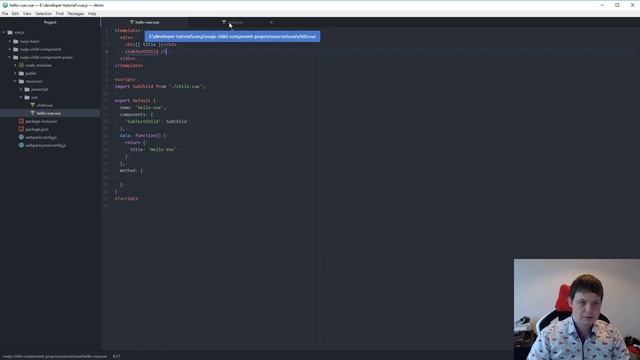640x360 pixels.
Task: Open webpack.config.js from the project tree
Action: pyautogui.click(x=41, y=137)
